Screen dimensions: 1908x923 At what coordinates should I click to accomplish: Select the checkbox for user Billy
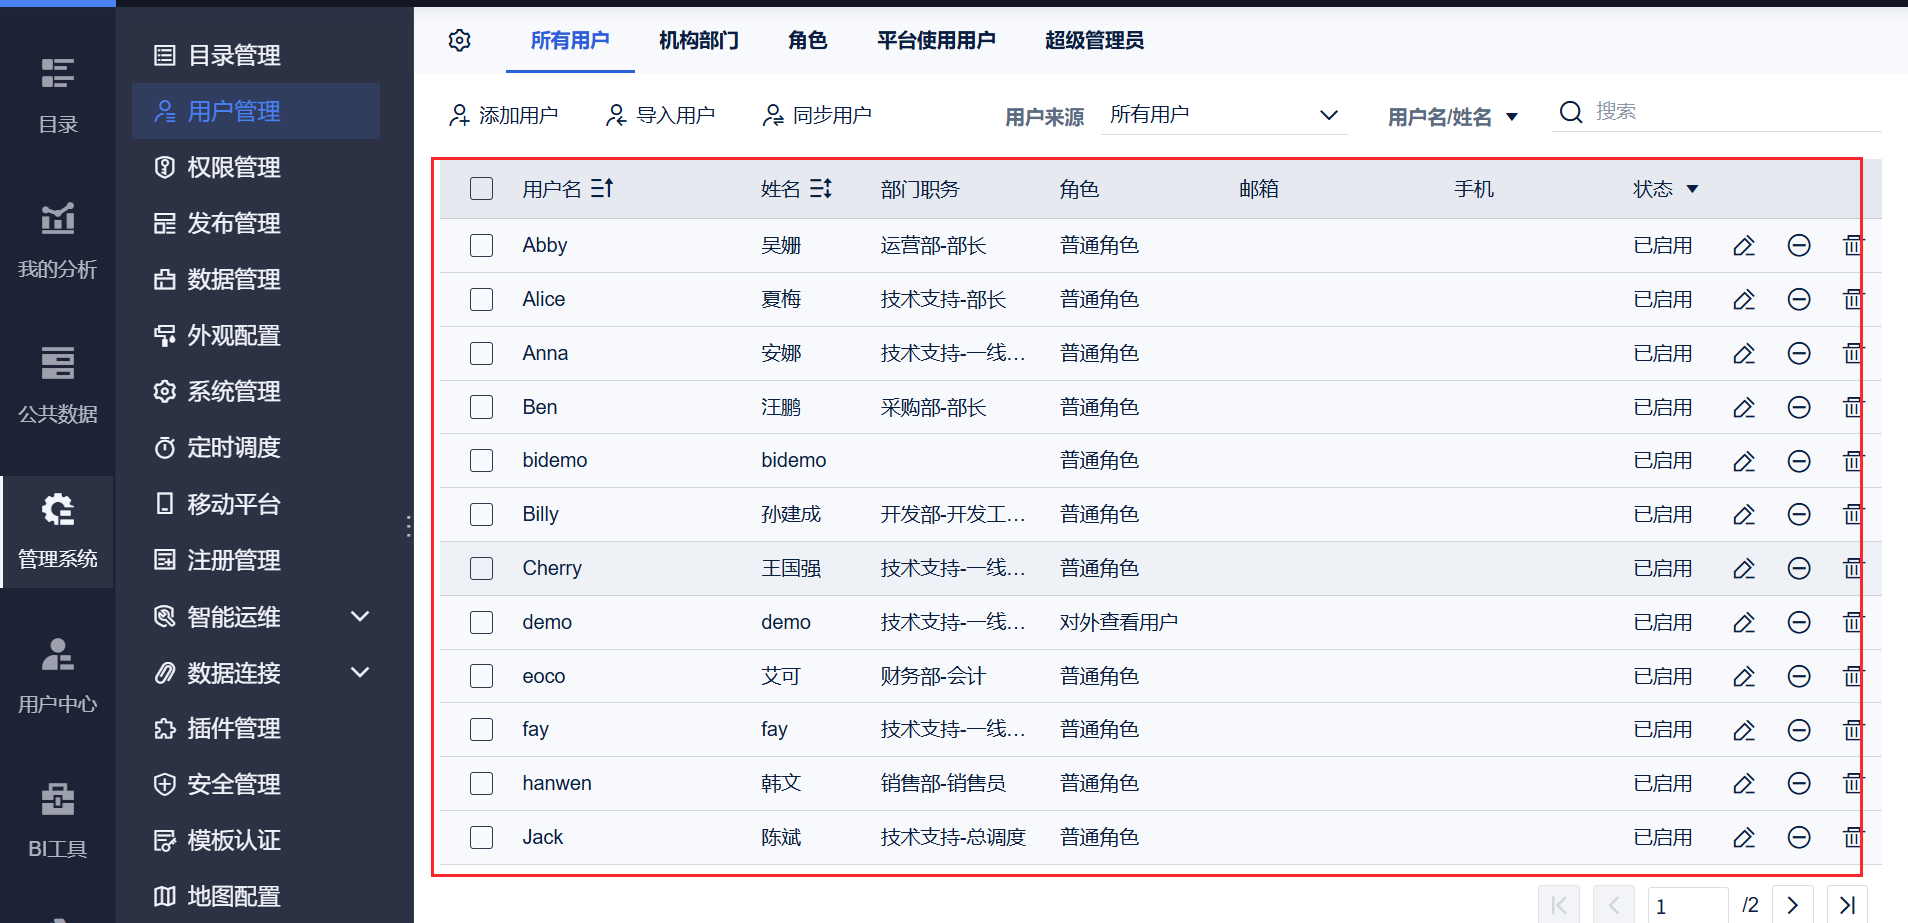tap(482, 514)
